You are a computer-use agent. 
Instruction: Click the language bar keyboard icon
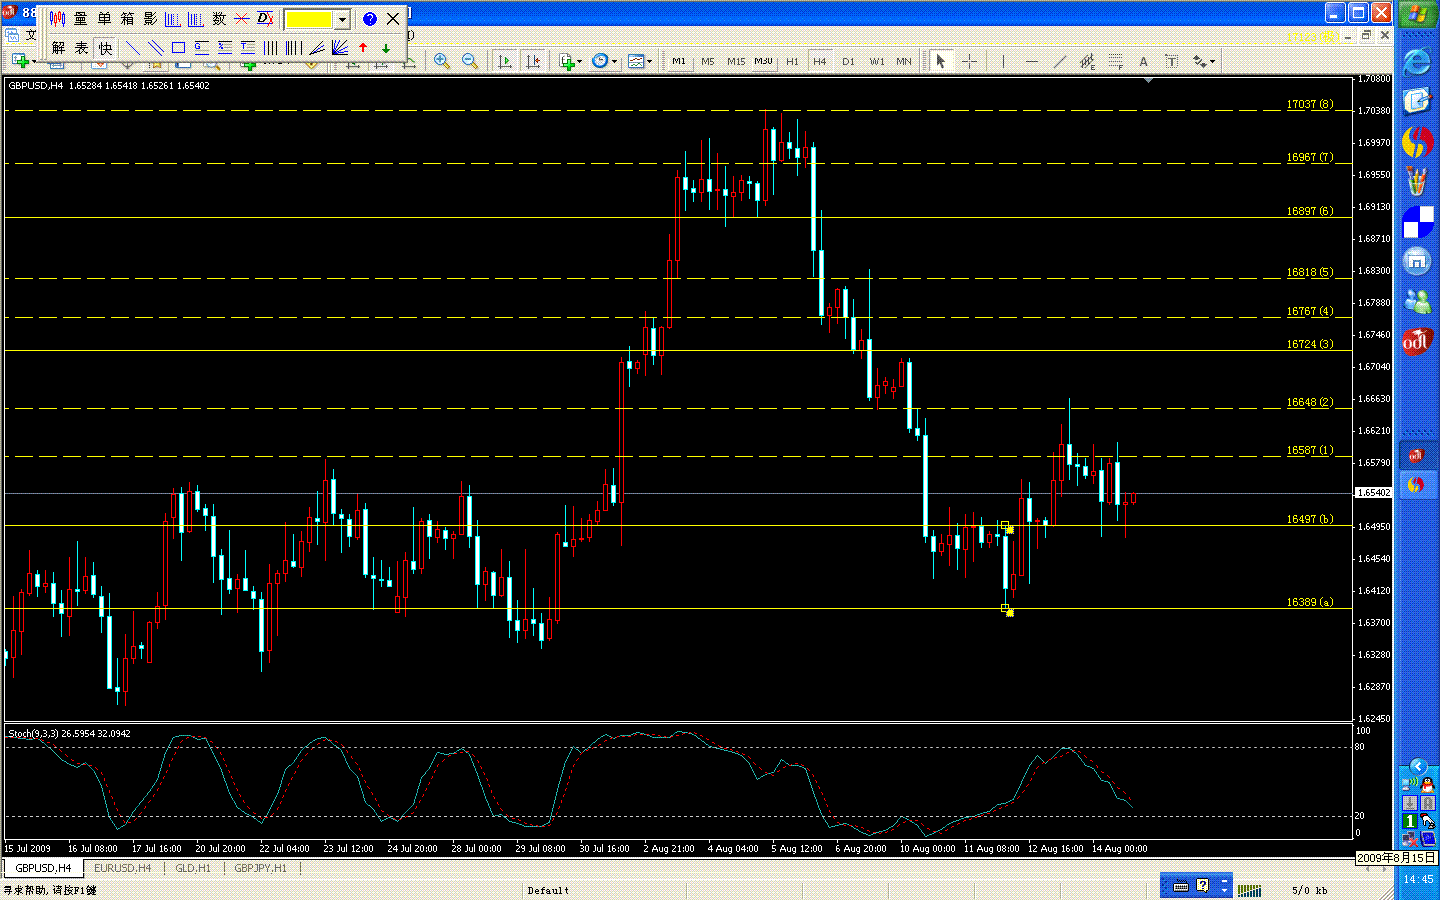coord(1181,886)
